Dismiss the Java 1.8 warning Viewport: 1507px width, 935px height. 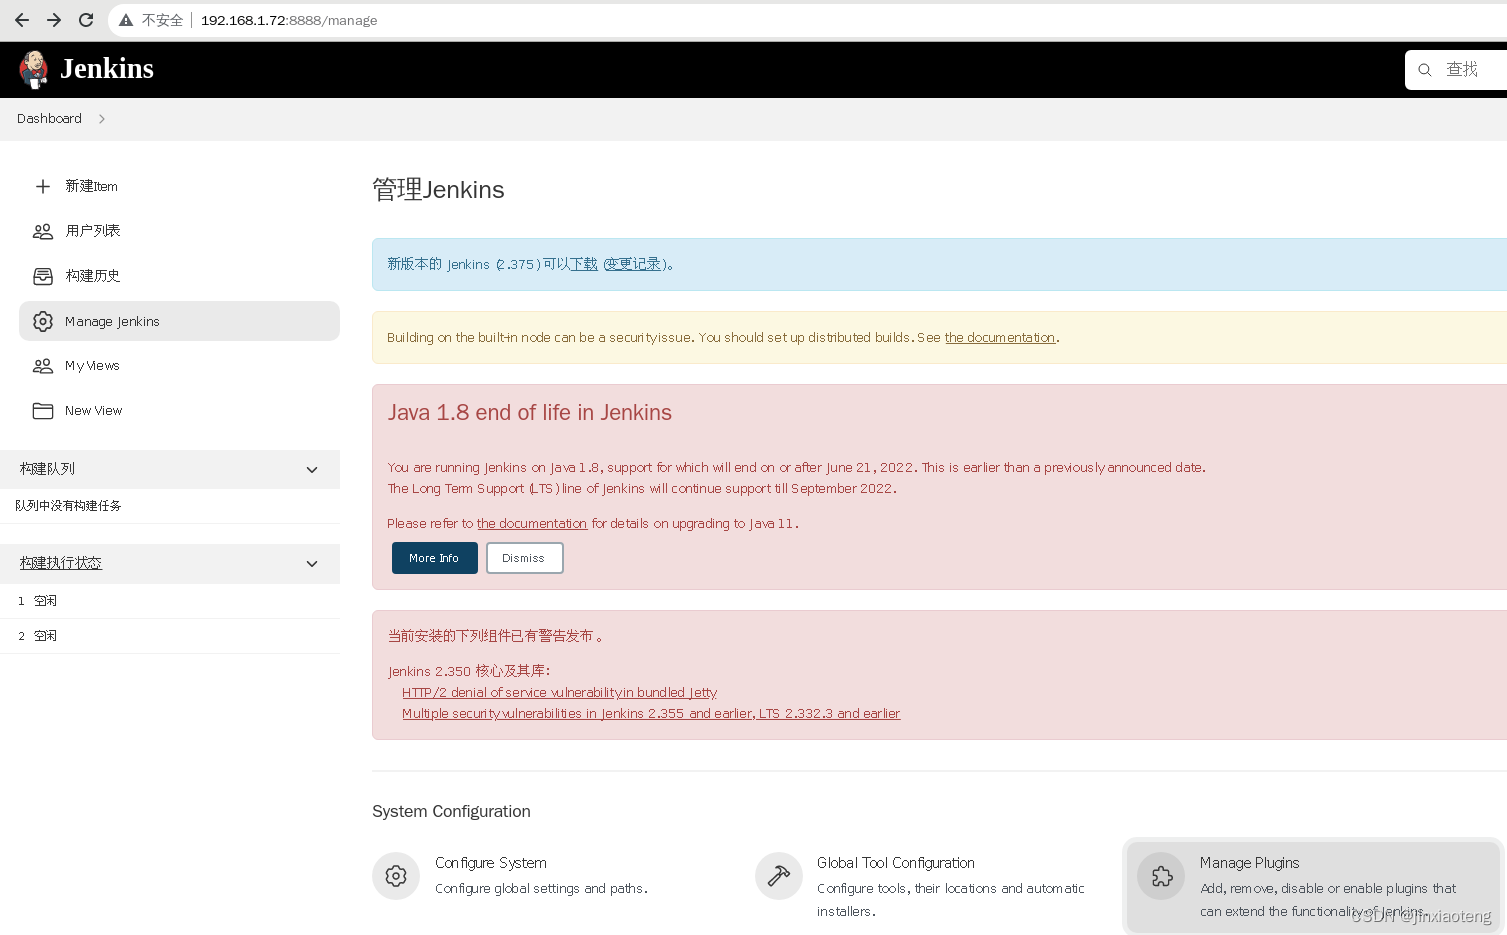(524, 558)
